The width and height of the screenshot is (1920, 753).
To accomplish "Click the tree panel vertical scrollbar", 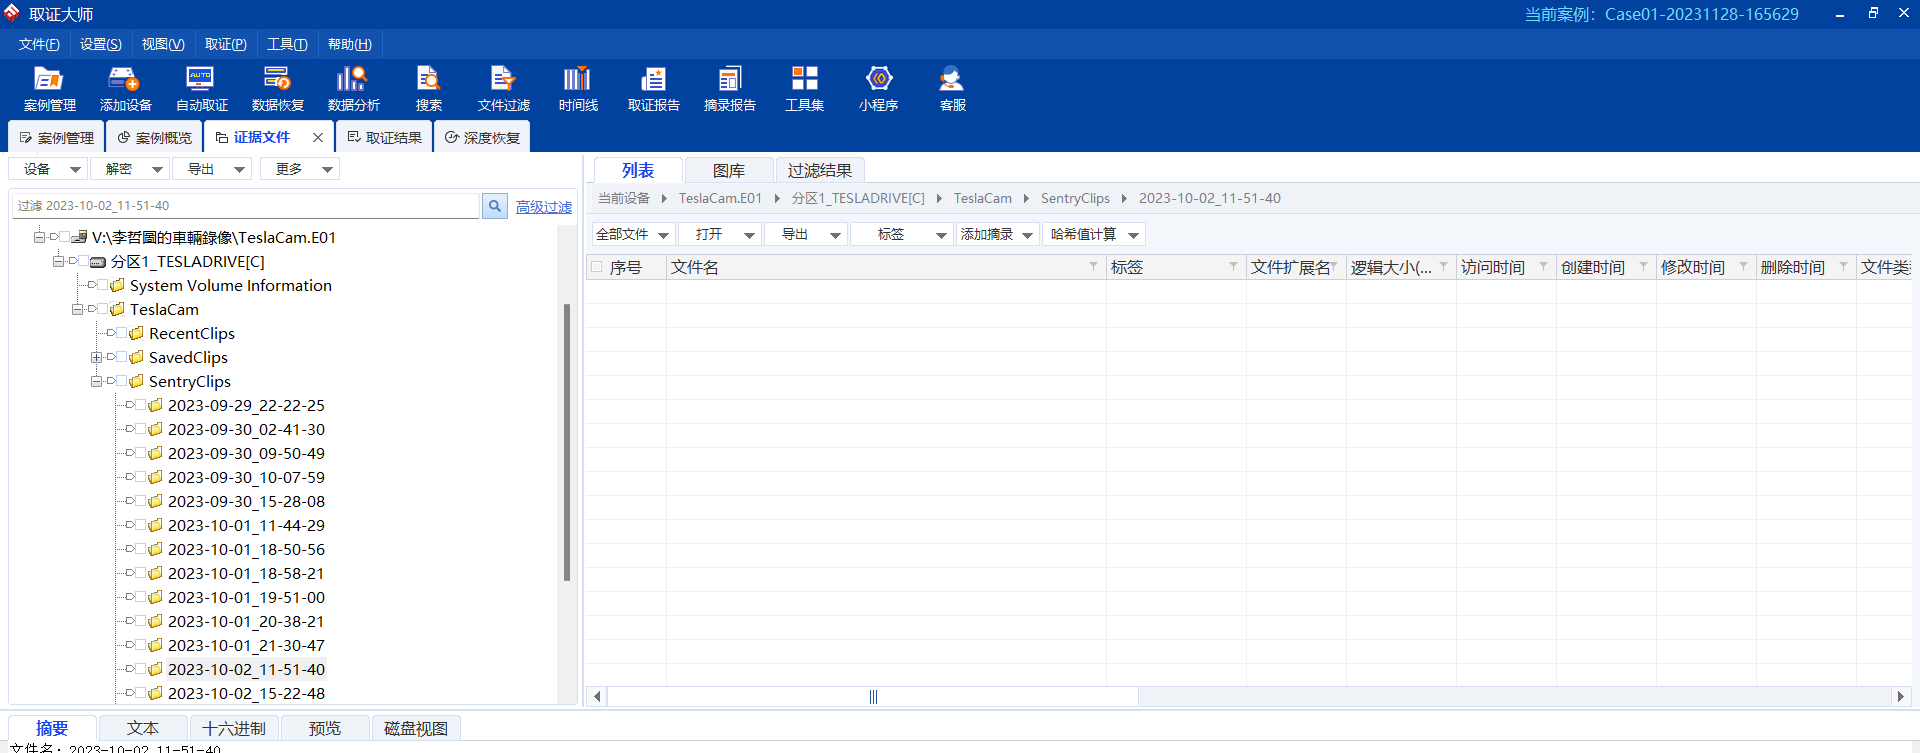I will (x=567, y=442).
